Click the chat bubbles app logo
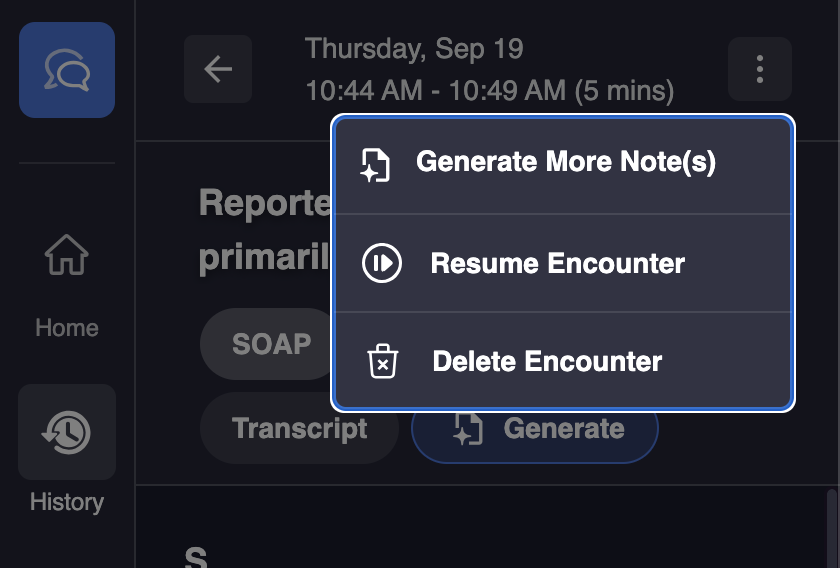Image resolution: width=840 pixels, height=568 pixels. point(67,70)
